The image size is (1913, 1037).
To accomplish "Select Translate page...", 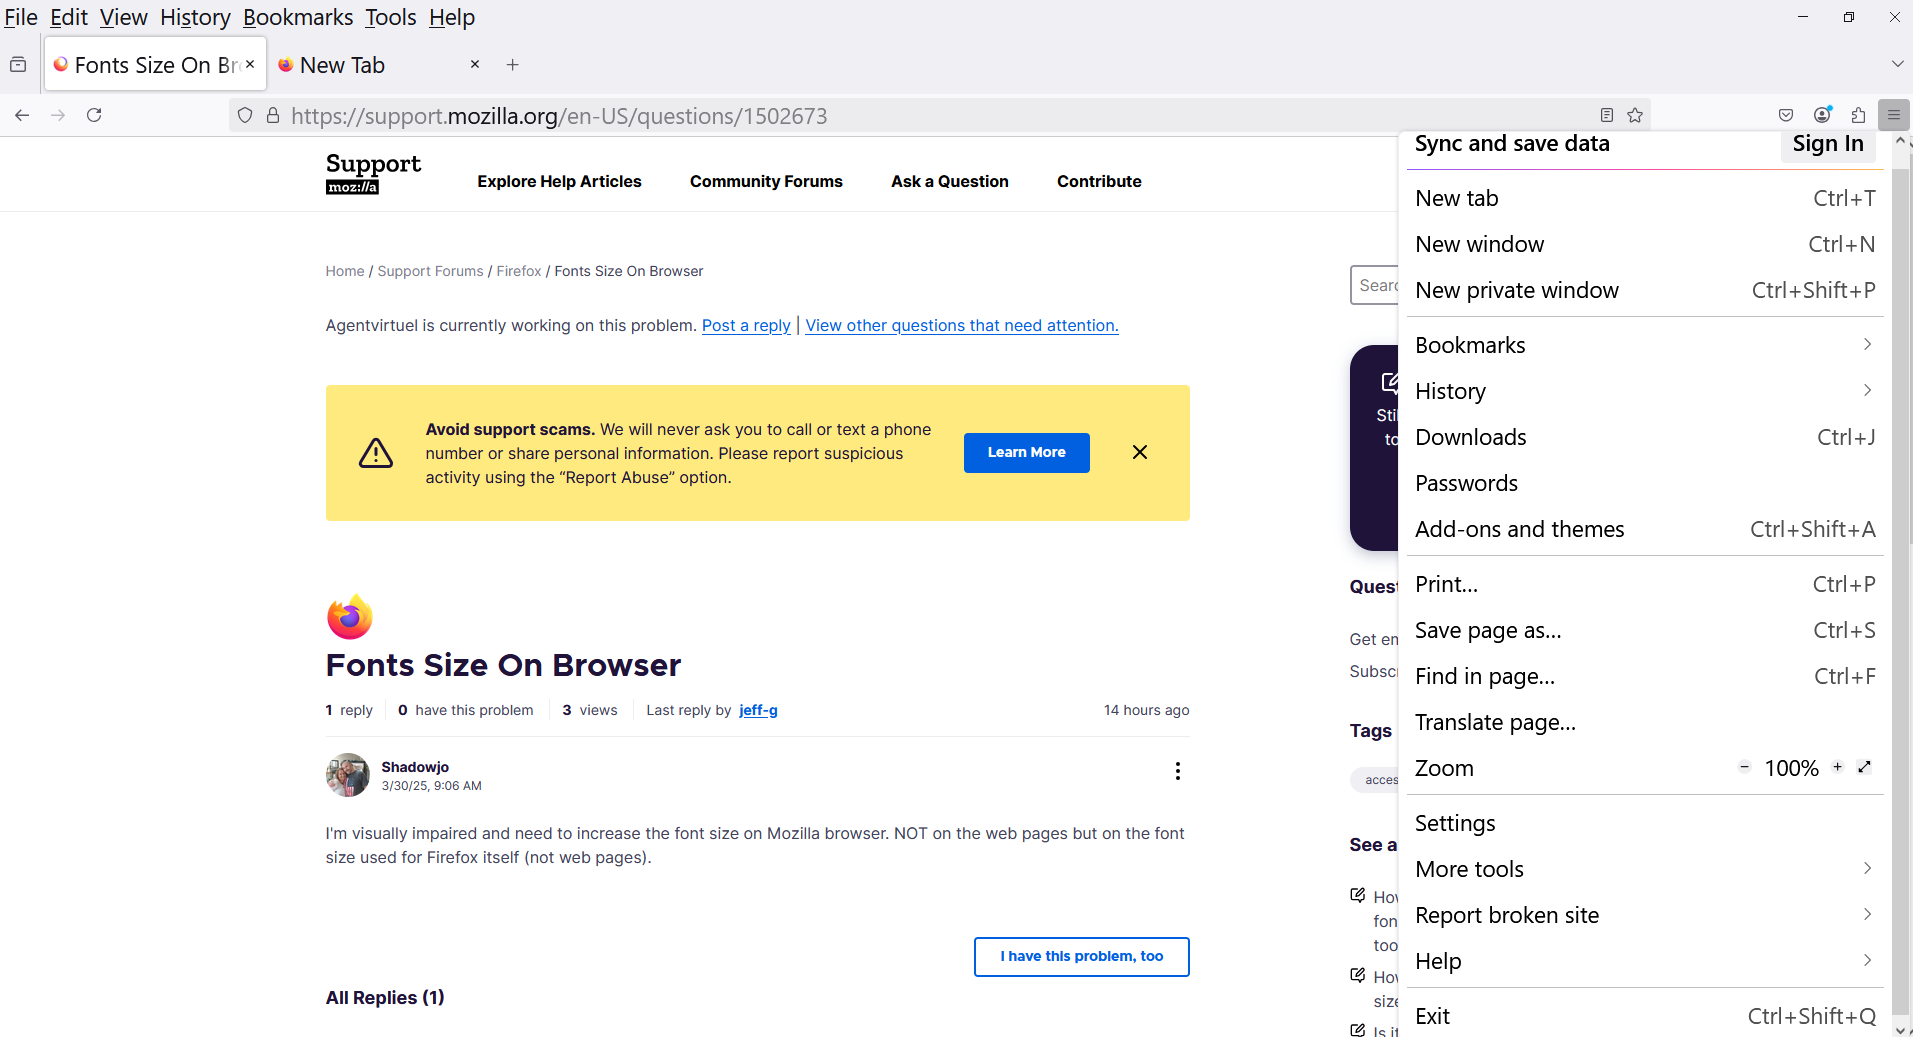I will point(1644,722).
